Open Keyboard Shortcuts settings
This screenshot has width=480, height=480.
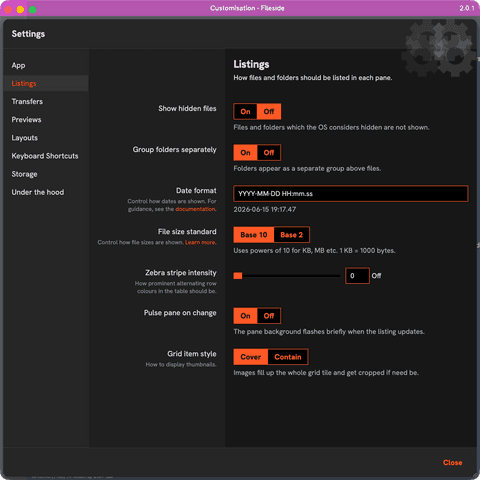pyautogui.click(x=45, y=156)
